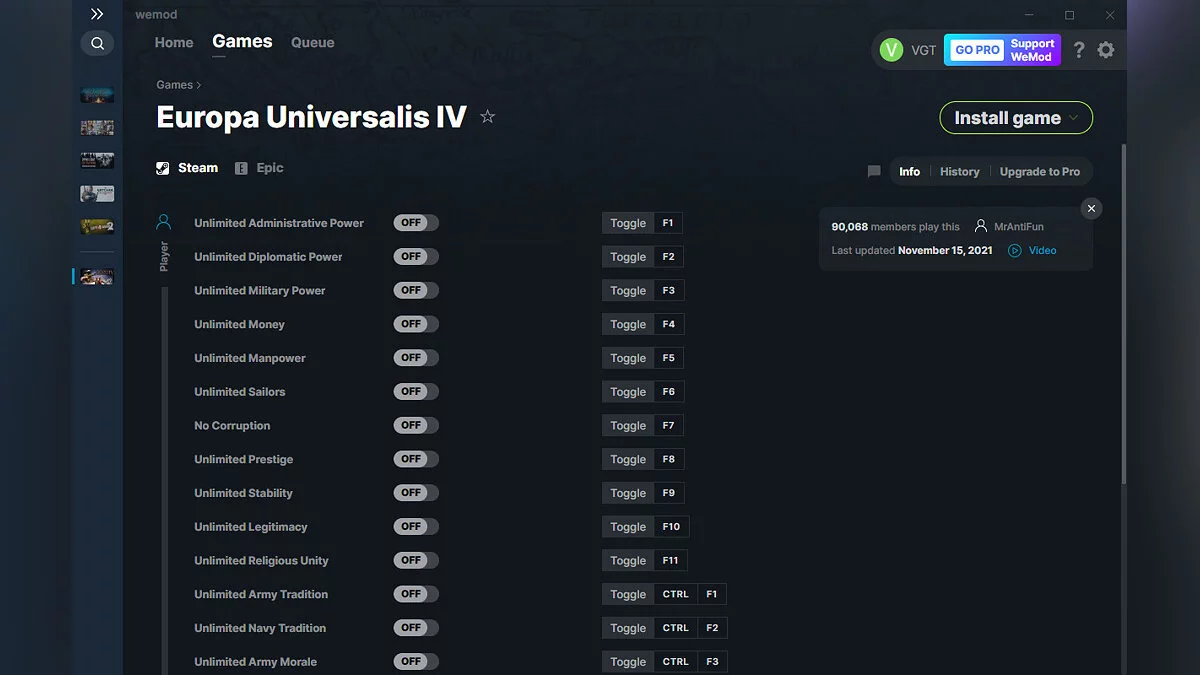Click the question mark help icon
This screenshot has width=1200, height=675.
pyautogui.click(x=1078, y=49)
